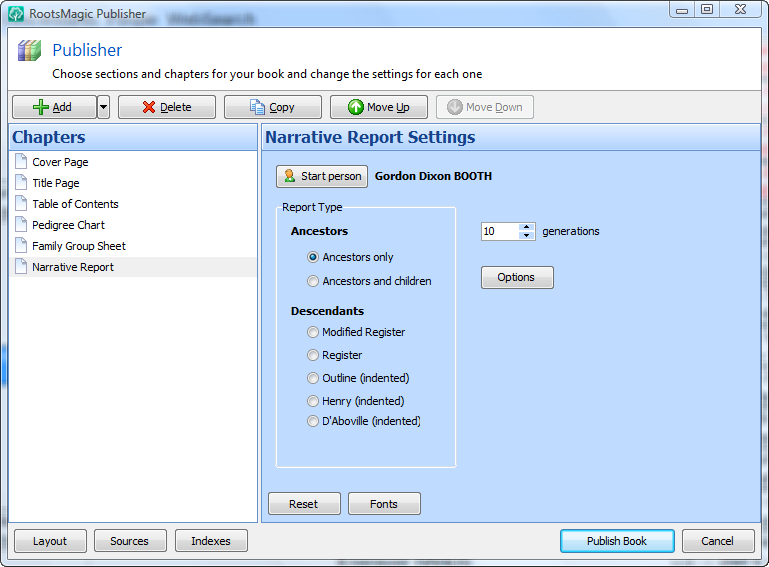Click the Cover Page document icon

21,161
